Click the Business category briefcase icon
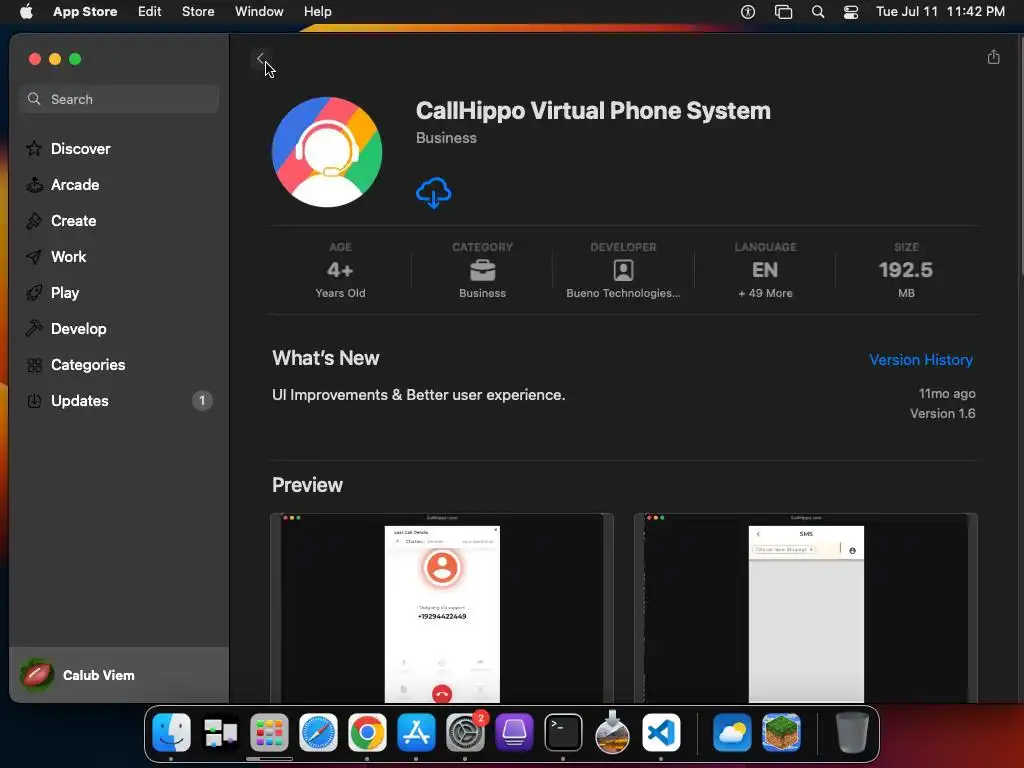 click(483, 270)
